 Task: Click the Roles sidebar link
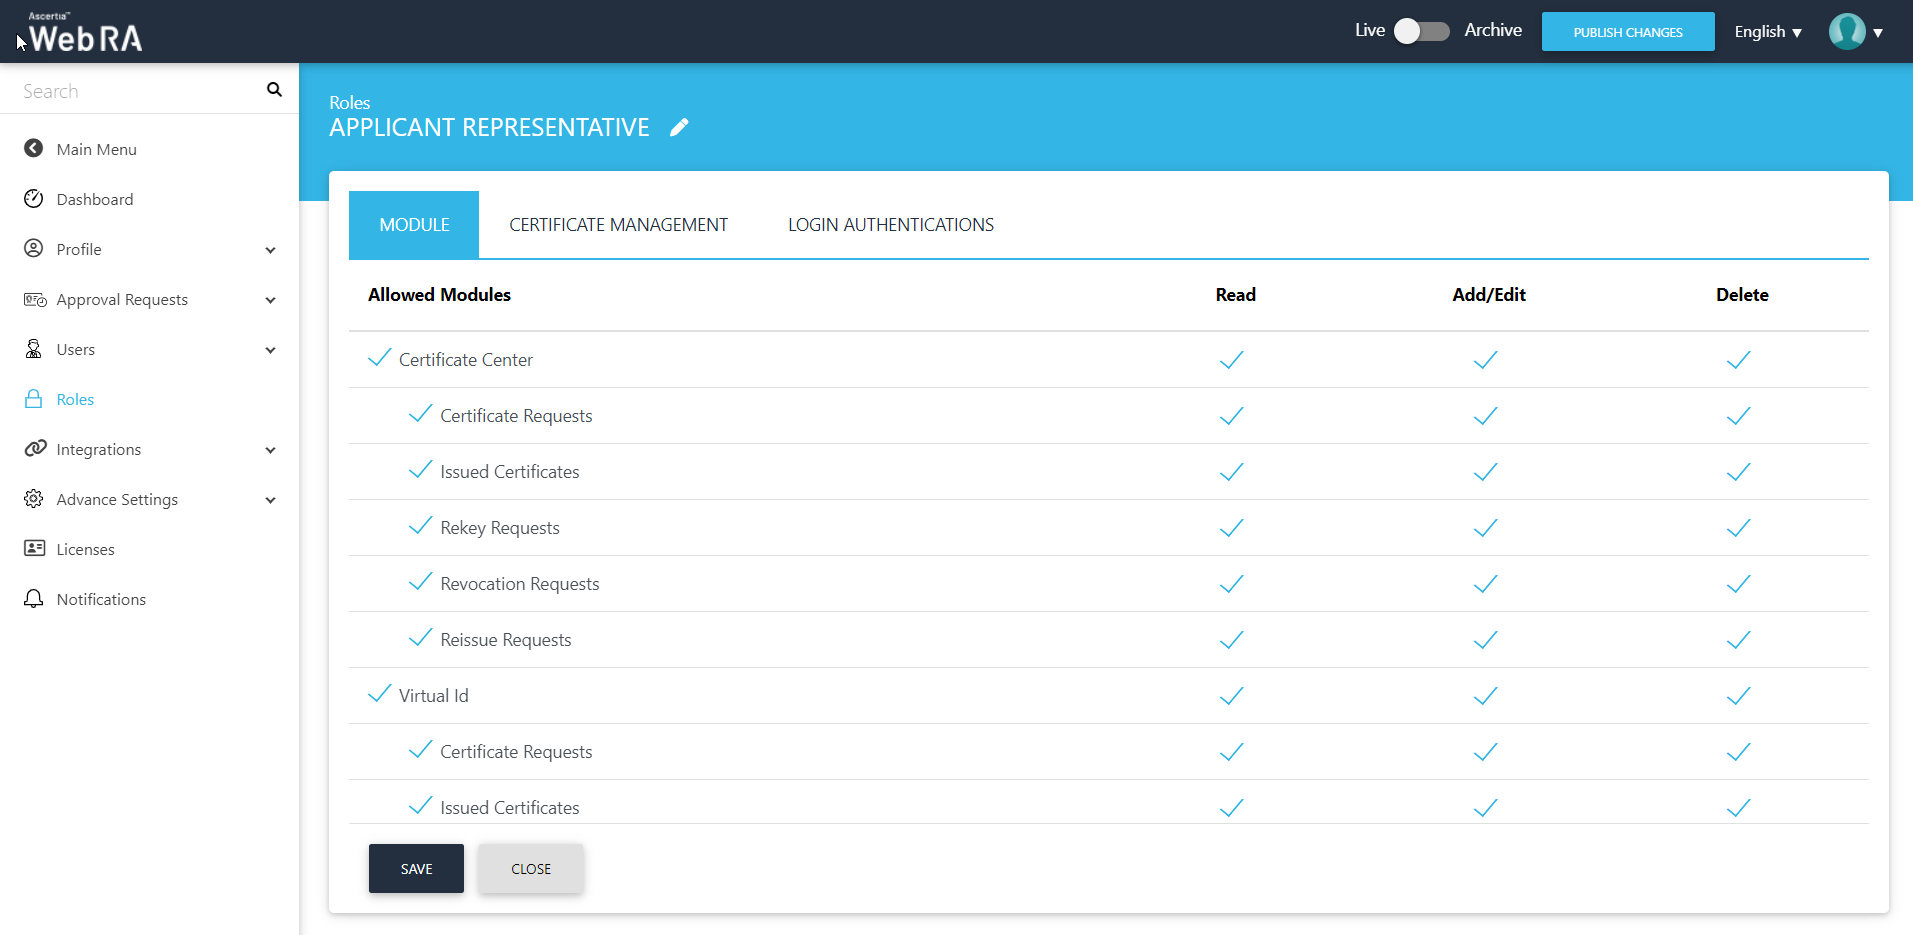(75, 399)
